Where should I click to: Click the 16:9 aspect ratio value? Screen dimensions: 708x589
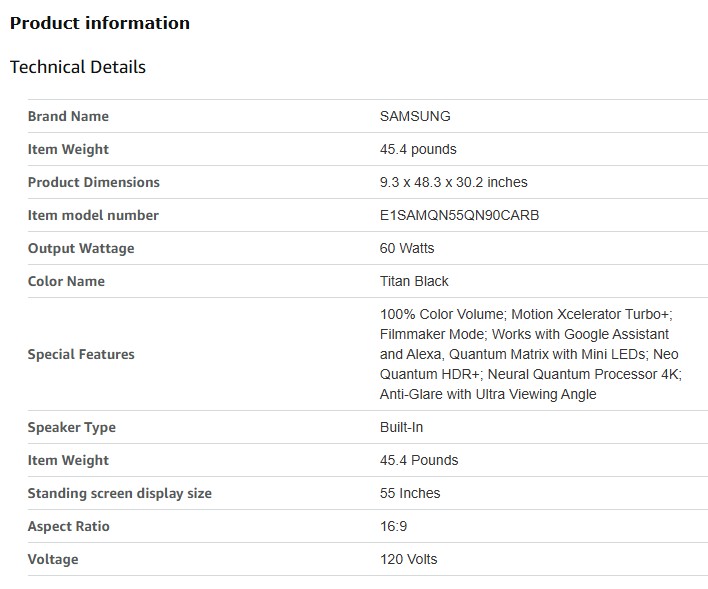(x=394, y=526)
